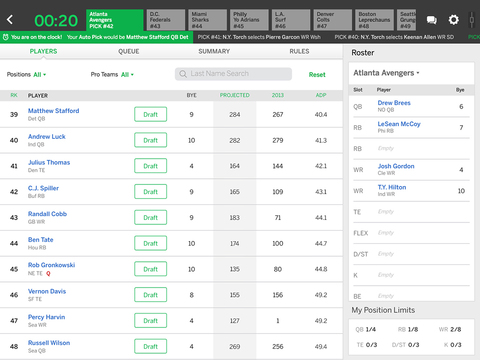
Task: Open the Rules tab
Action: tap(299, 51)
